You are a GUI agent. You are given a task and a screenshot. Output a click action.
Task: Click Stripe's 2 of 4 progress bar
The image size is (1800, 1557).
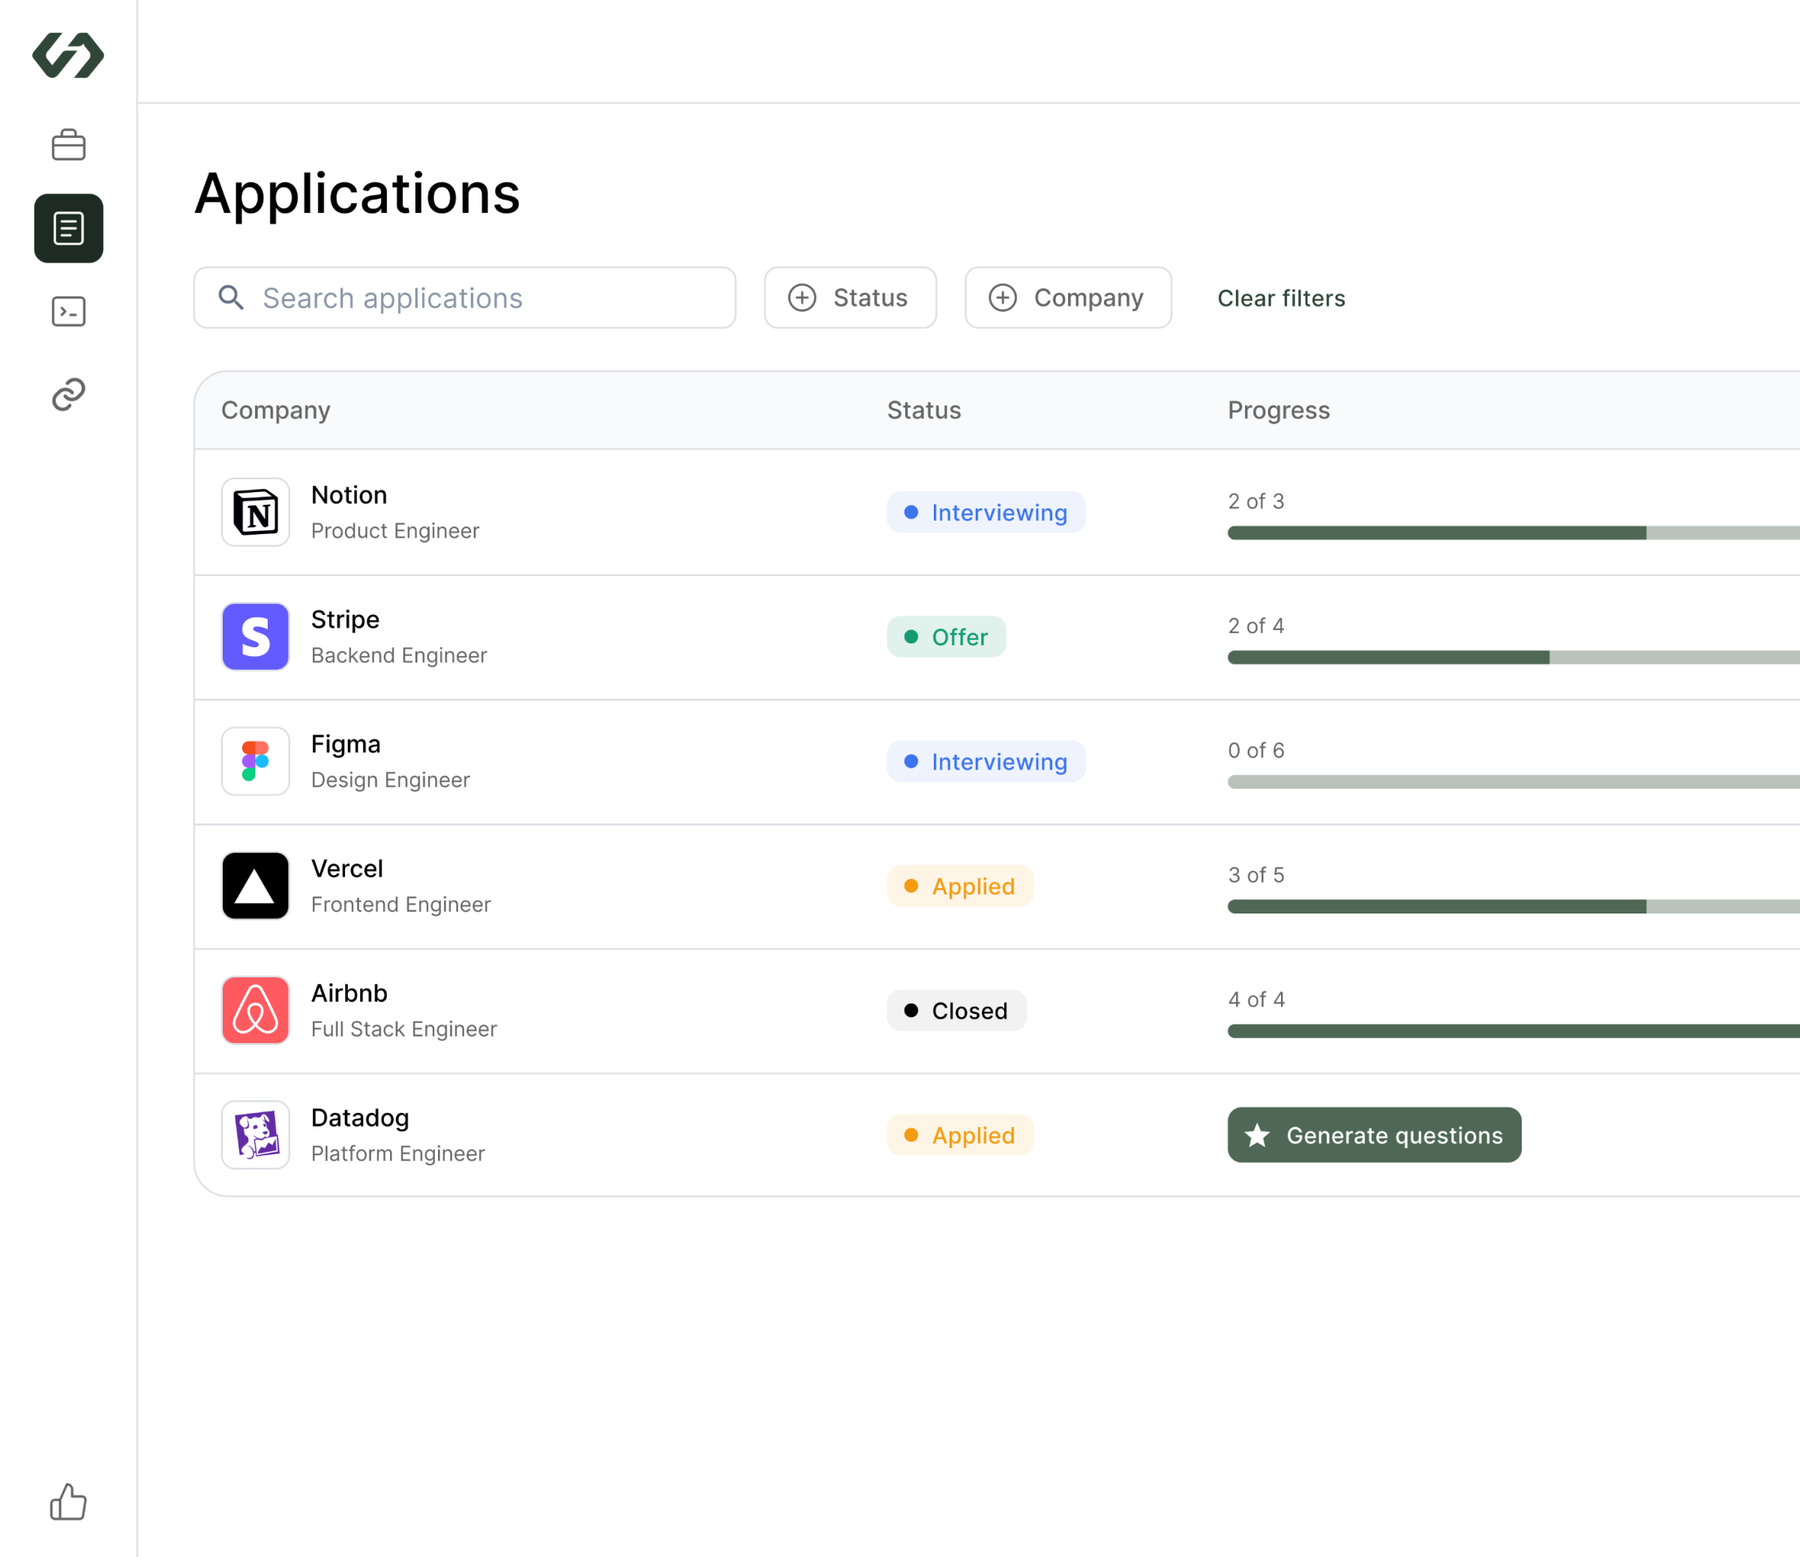pyautogui.click(x=1514, y=657)
